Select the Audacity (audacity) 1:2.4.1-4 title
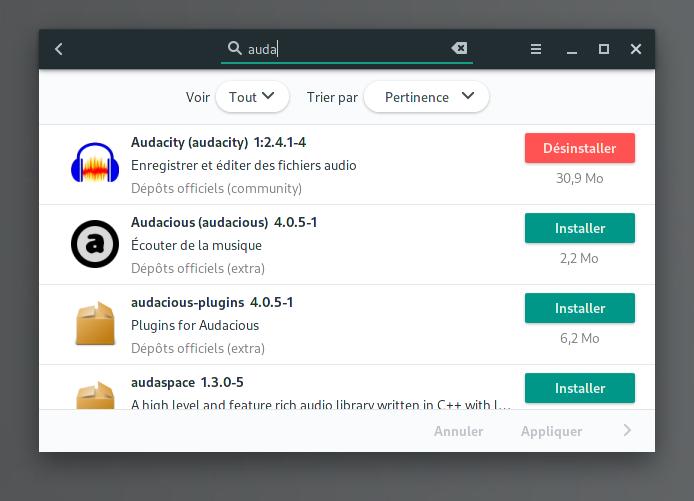694x501 pixels. (218, 143)
